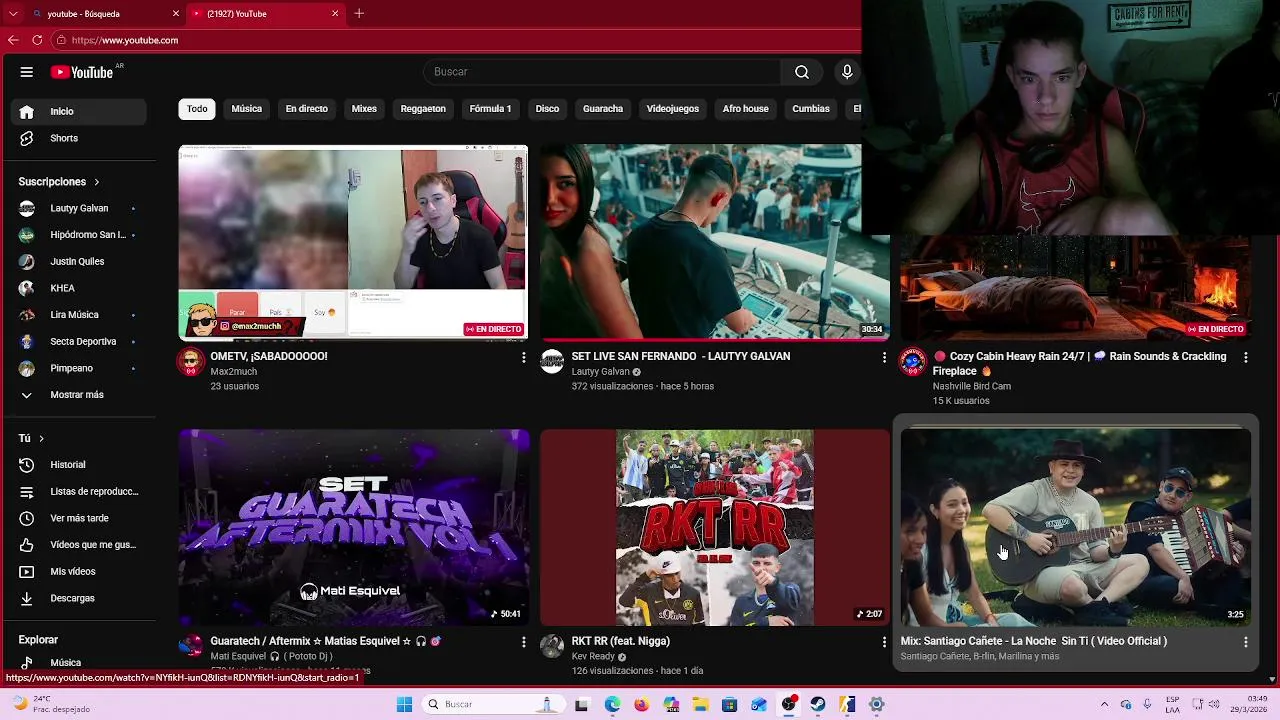Expand subscriptions with Mostrar más
Image resolution: width=1280 pixels, height=720 pixels.
tap(80, 395)
